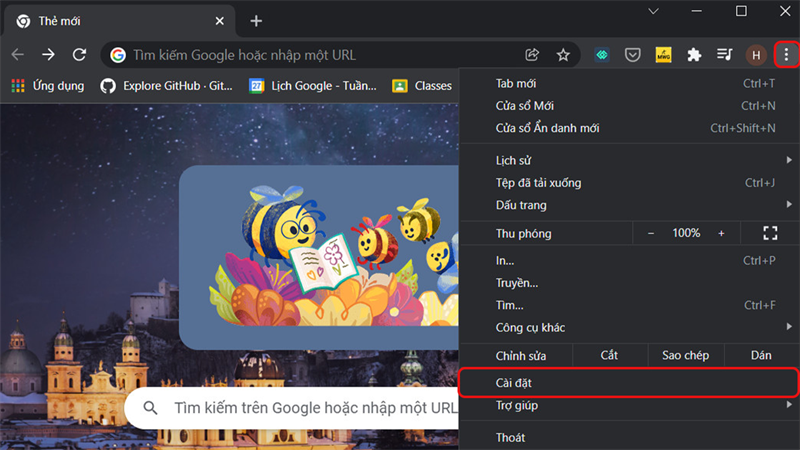Click the share page icon in address bar

pos(532,55)
